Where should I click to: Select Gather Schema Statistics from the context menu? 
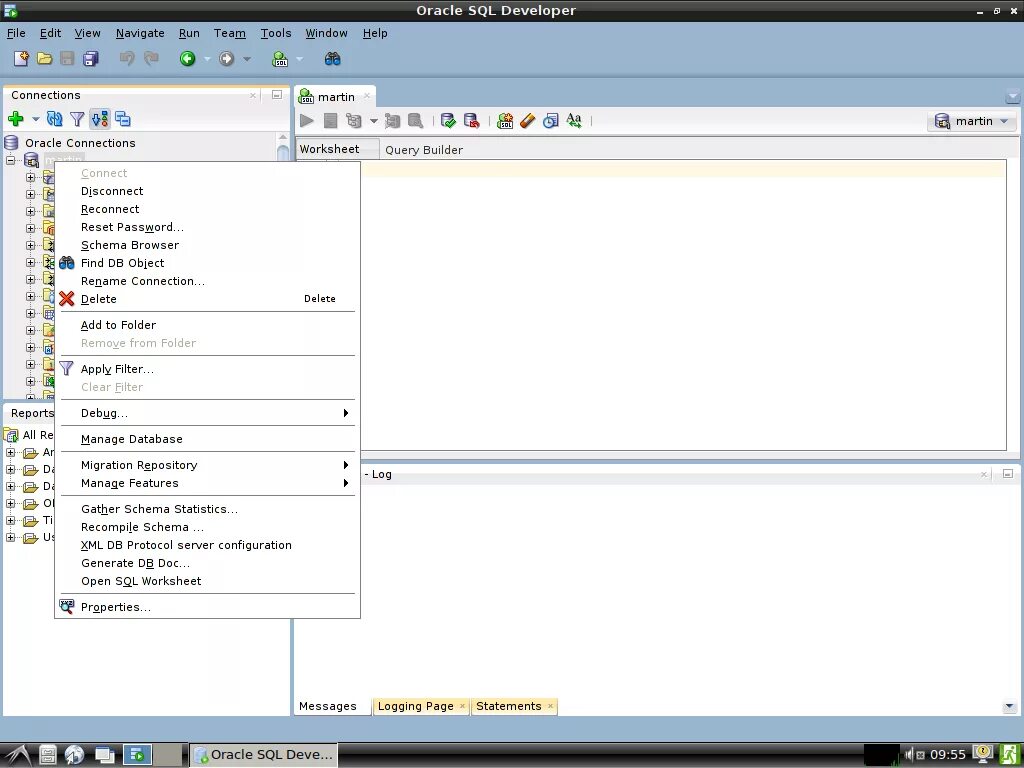click(x=208, y=509)
